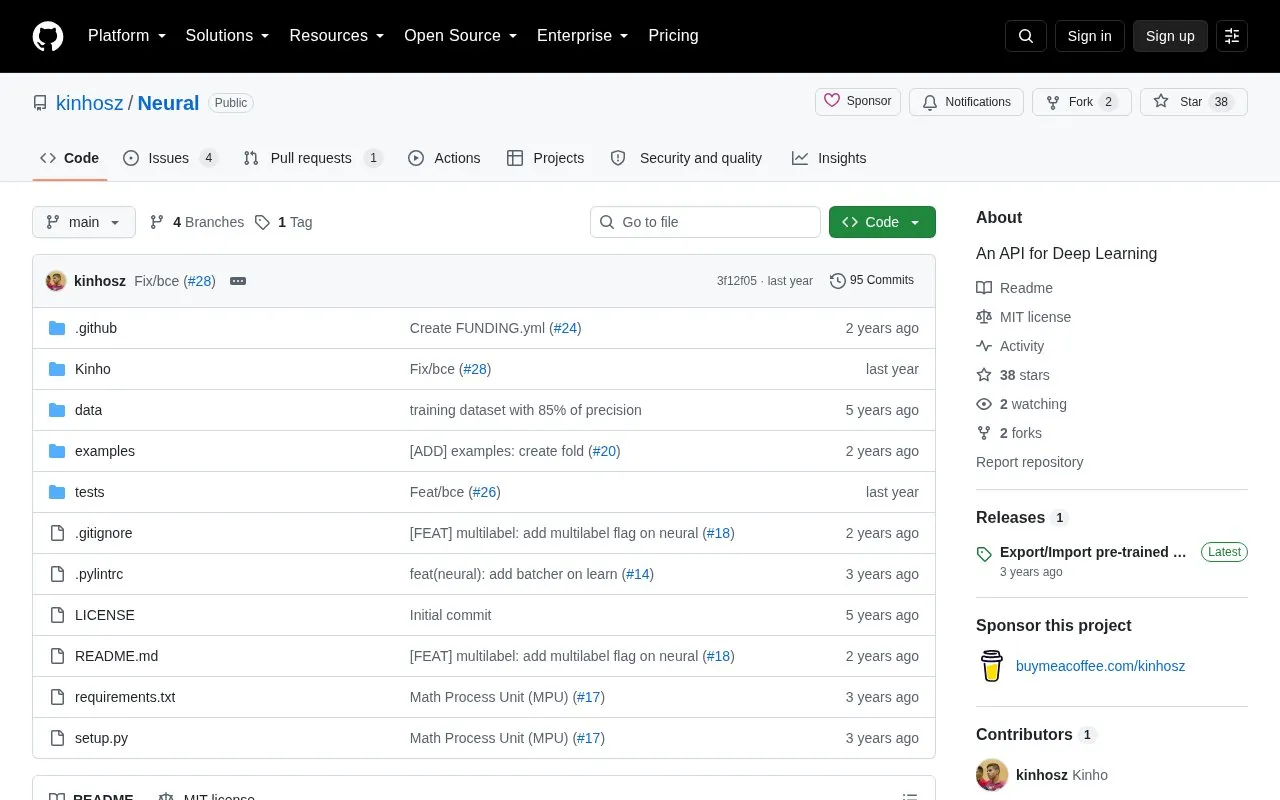
Task: Click the three-dot commit message expander
Action: (238, 281)
